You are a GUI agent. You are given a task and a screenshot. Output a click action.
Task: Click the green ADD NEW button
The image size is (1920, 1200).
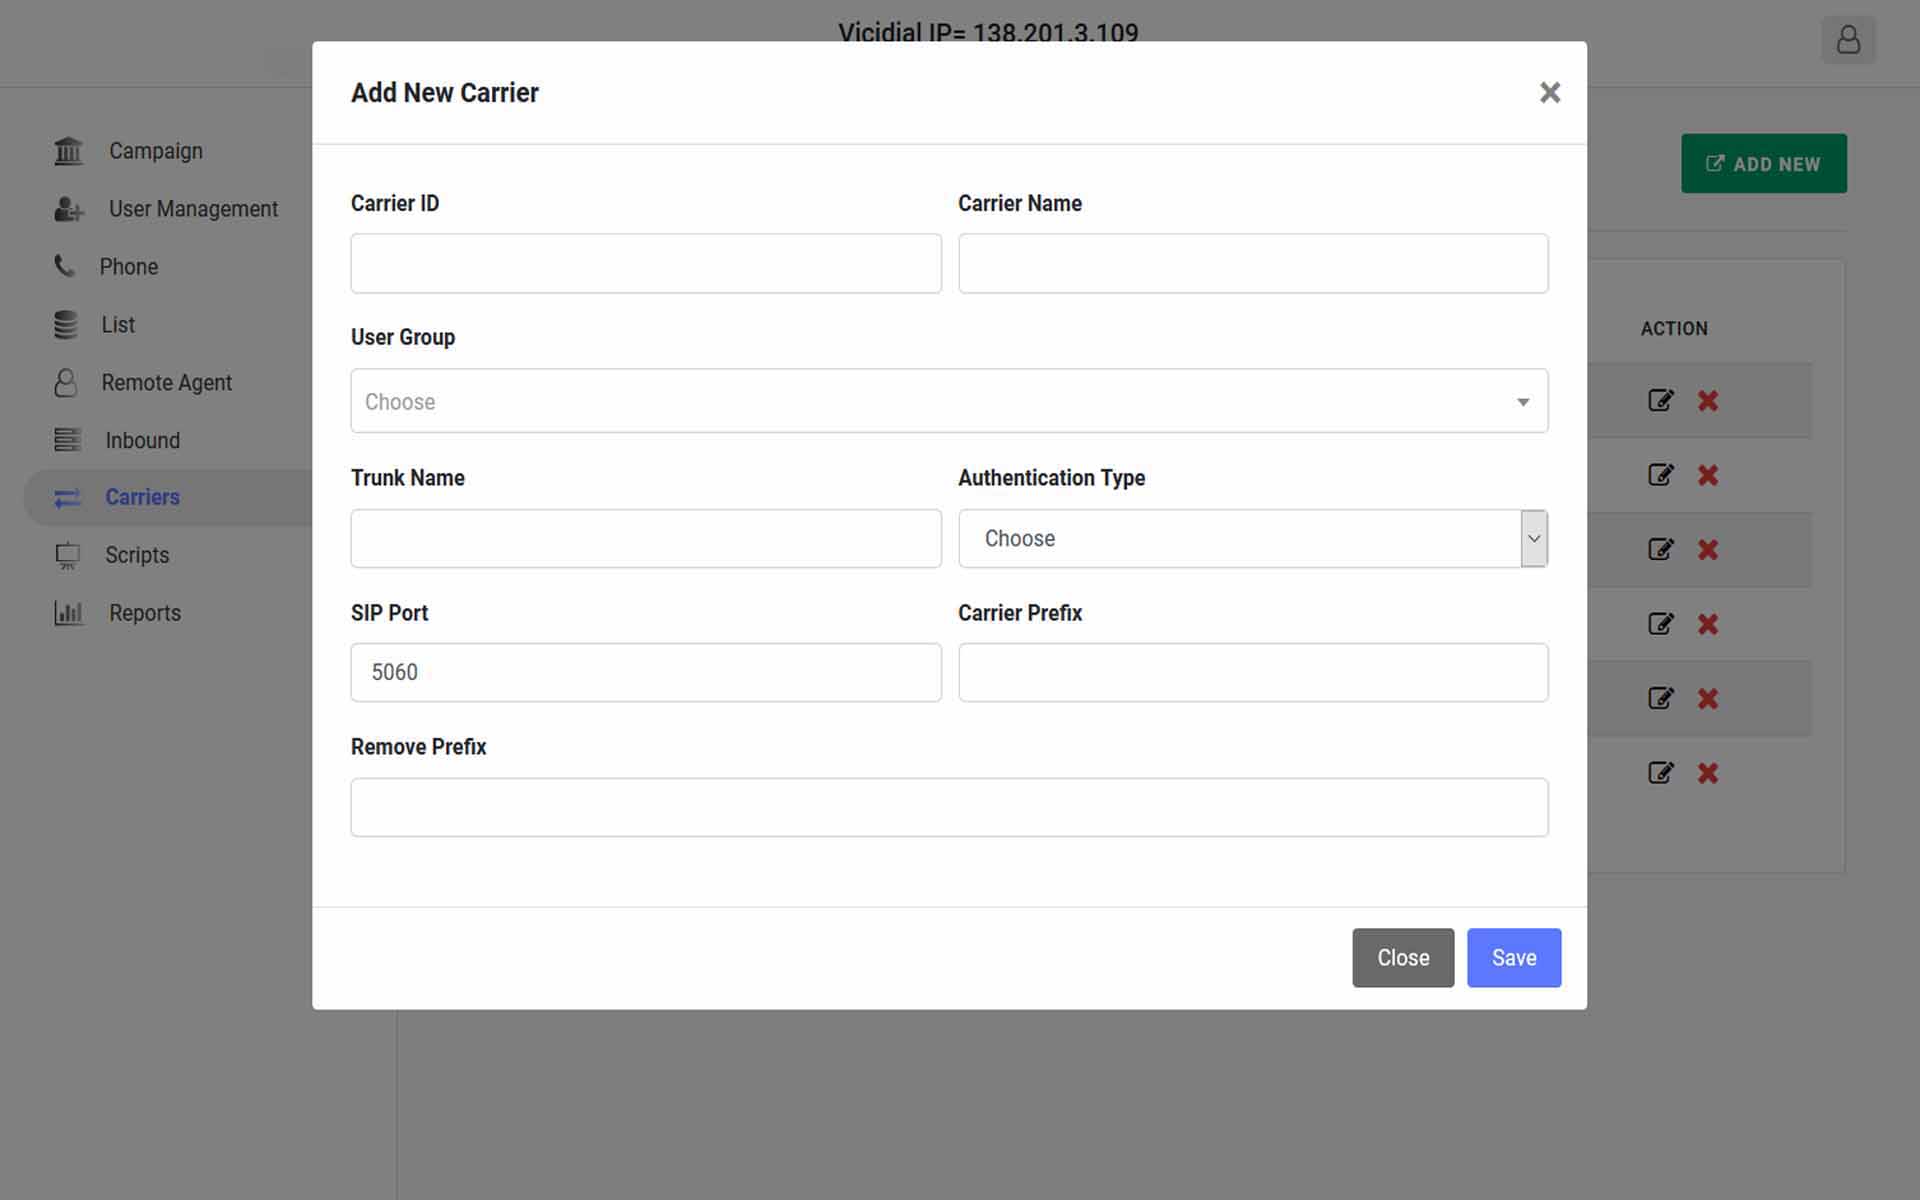[1763, 164]
